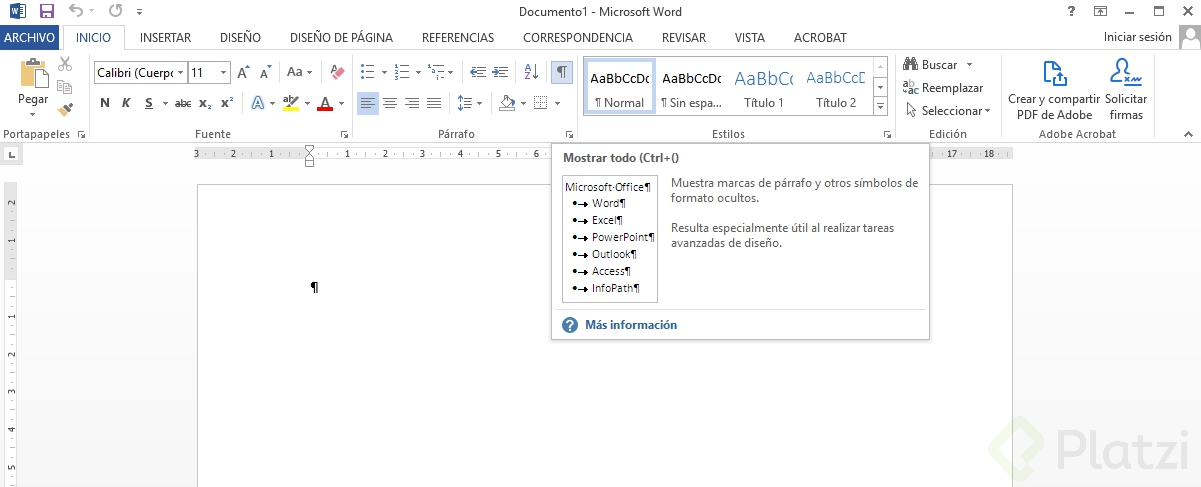Toggle left alignment button
This screenshot has width=1201, height=487.
368,103
